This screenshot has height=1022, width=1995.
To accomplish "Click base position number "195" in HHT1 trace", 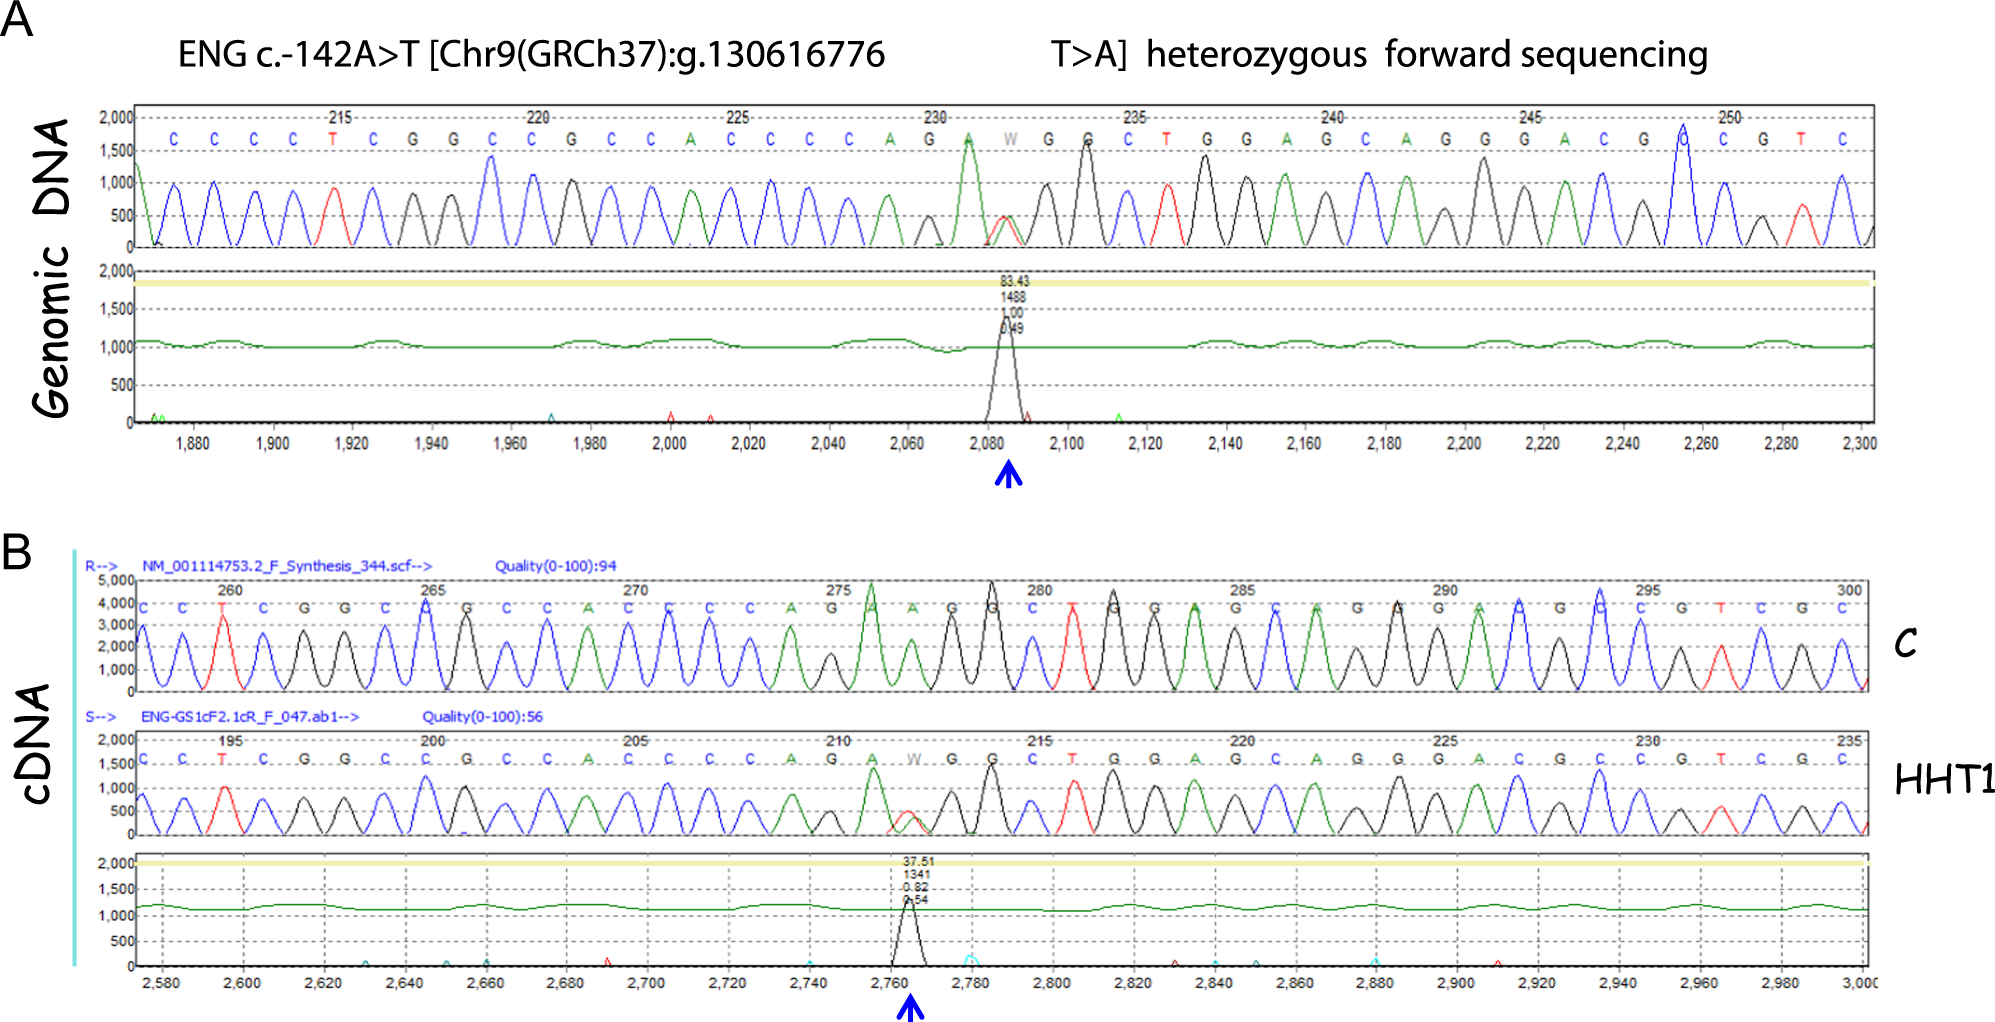I will pos(230,741).
